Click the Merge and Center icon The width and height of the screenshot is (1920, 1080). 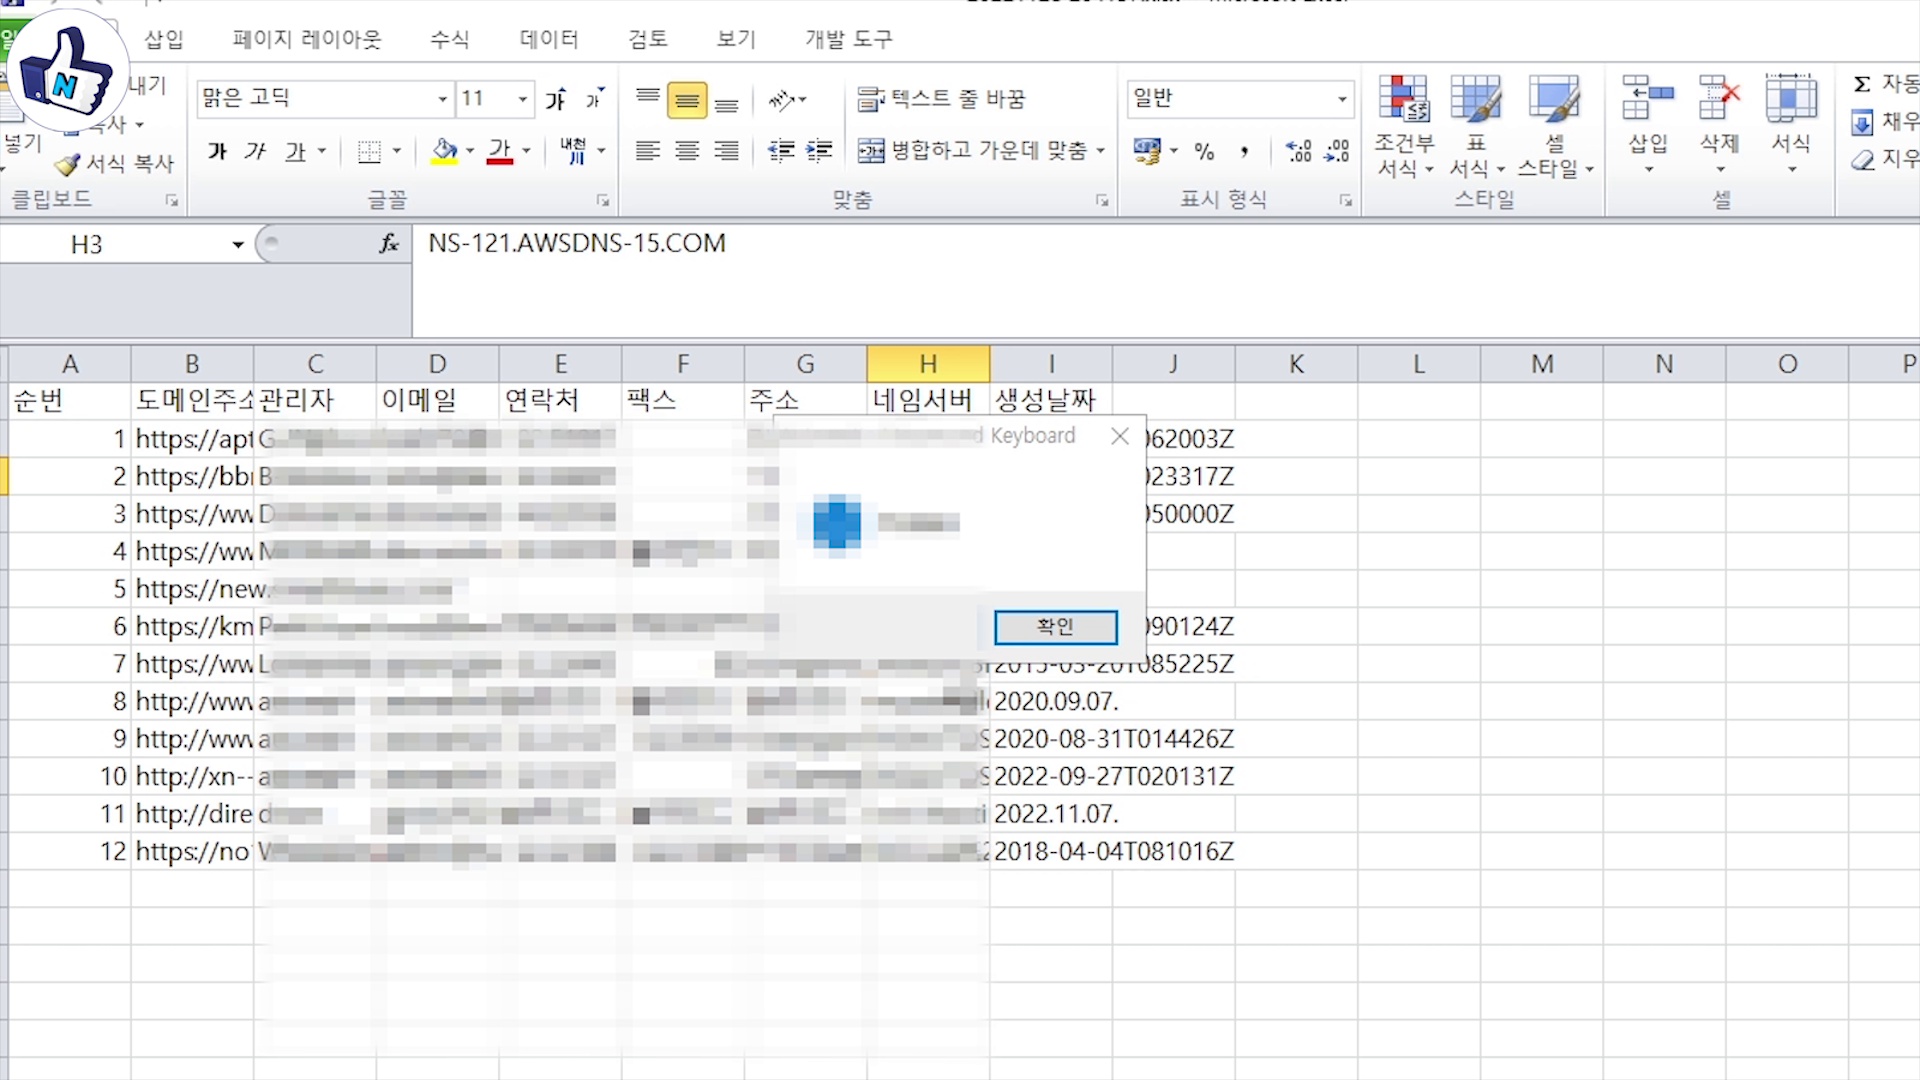coord(871,151)
